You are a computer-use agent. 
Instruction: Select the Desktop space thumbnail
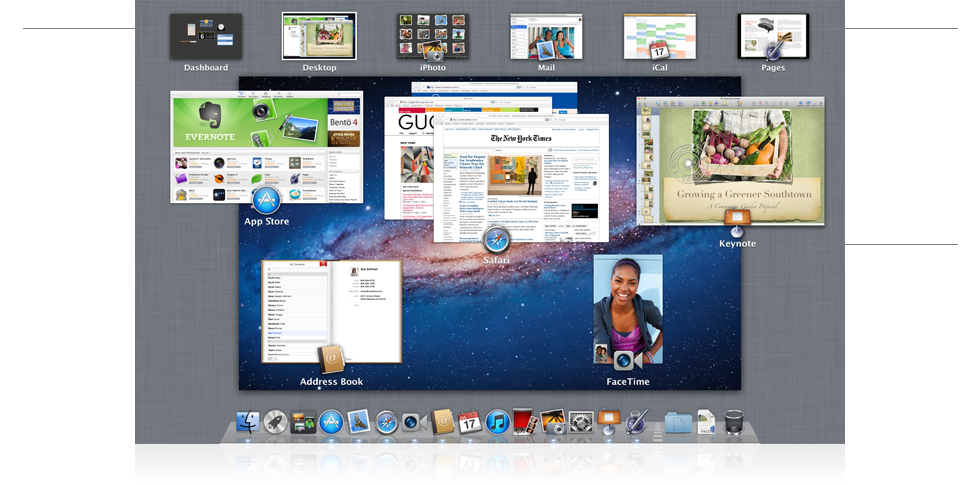coord(319,36)
